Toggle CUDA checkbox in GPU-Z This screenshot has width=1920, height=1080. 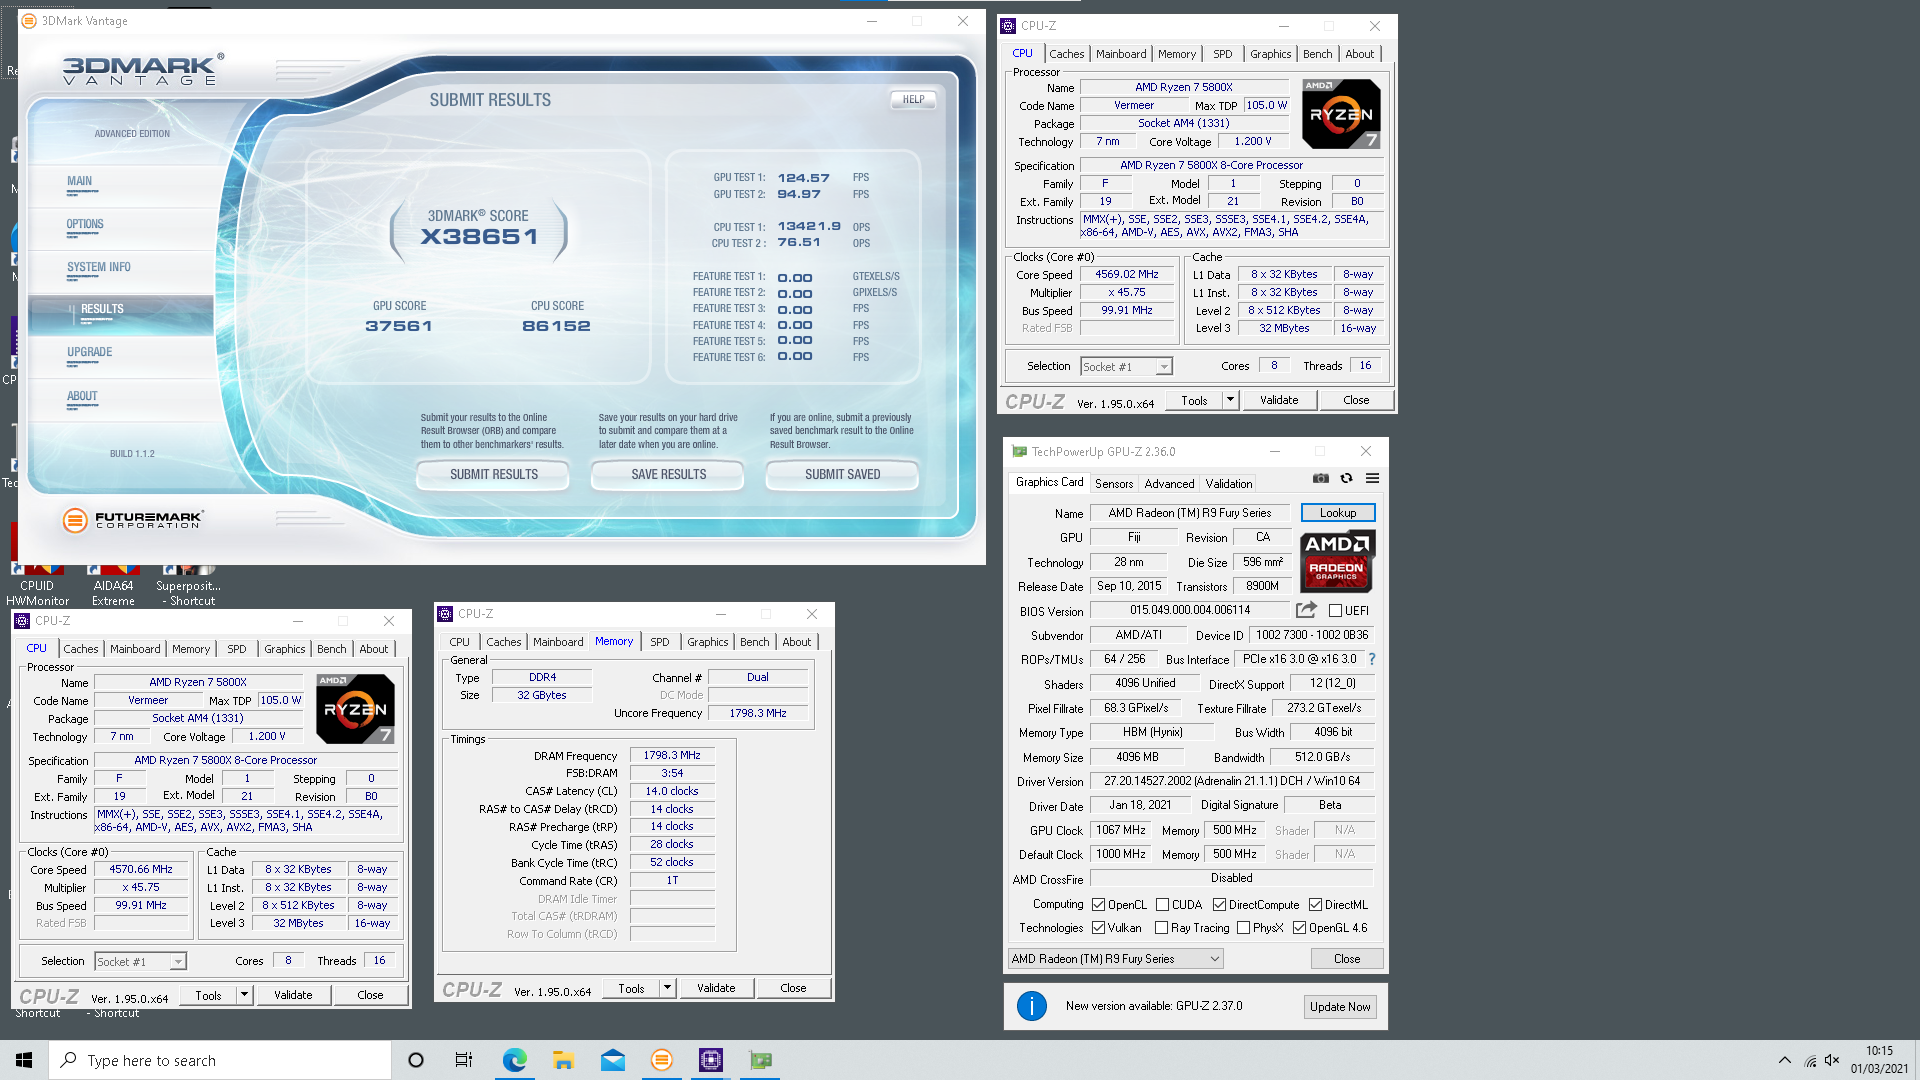(1162, 905)
